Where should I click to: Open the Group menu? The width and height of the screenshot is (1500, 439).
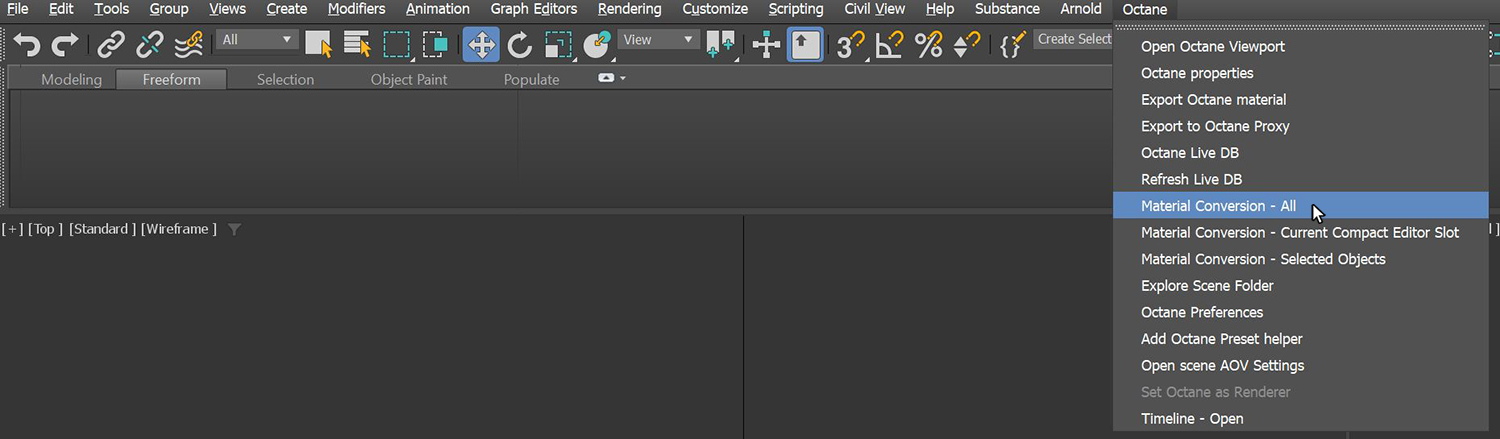pos(169,9)
